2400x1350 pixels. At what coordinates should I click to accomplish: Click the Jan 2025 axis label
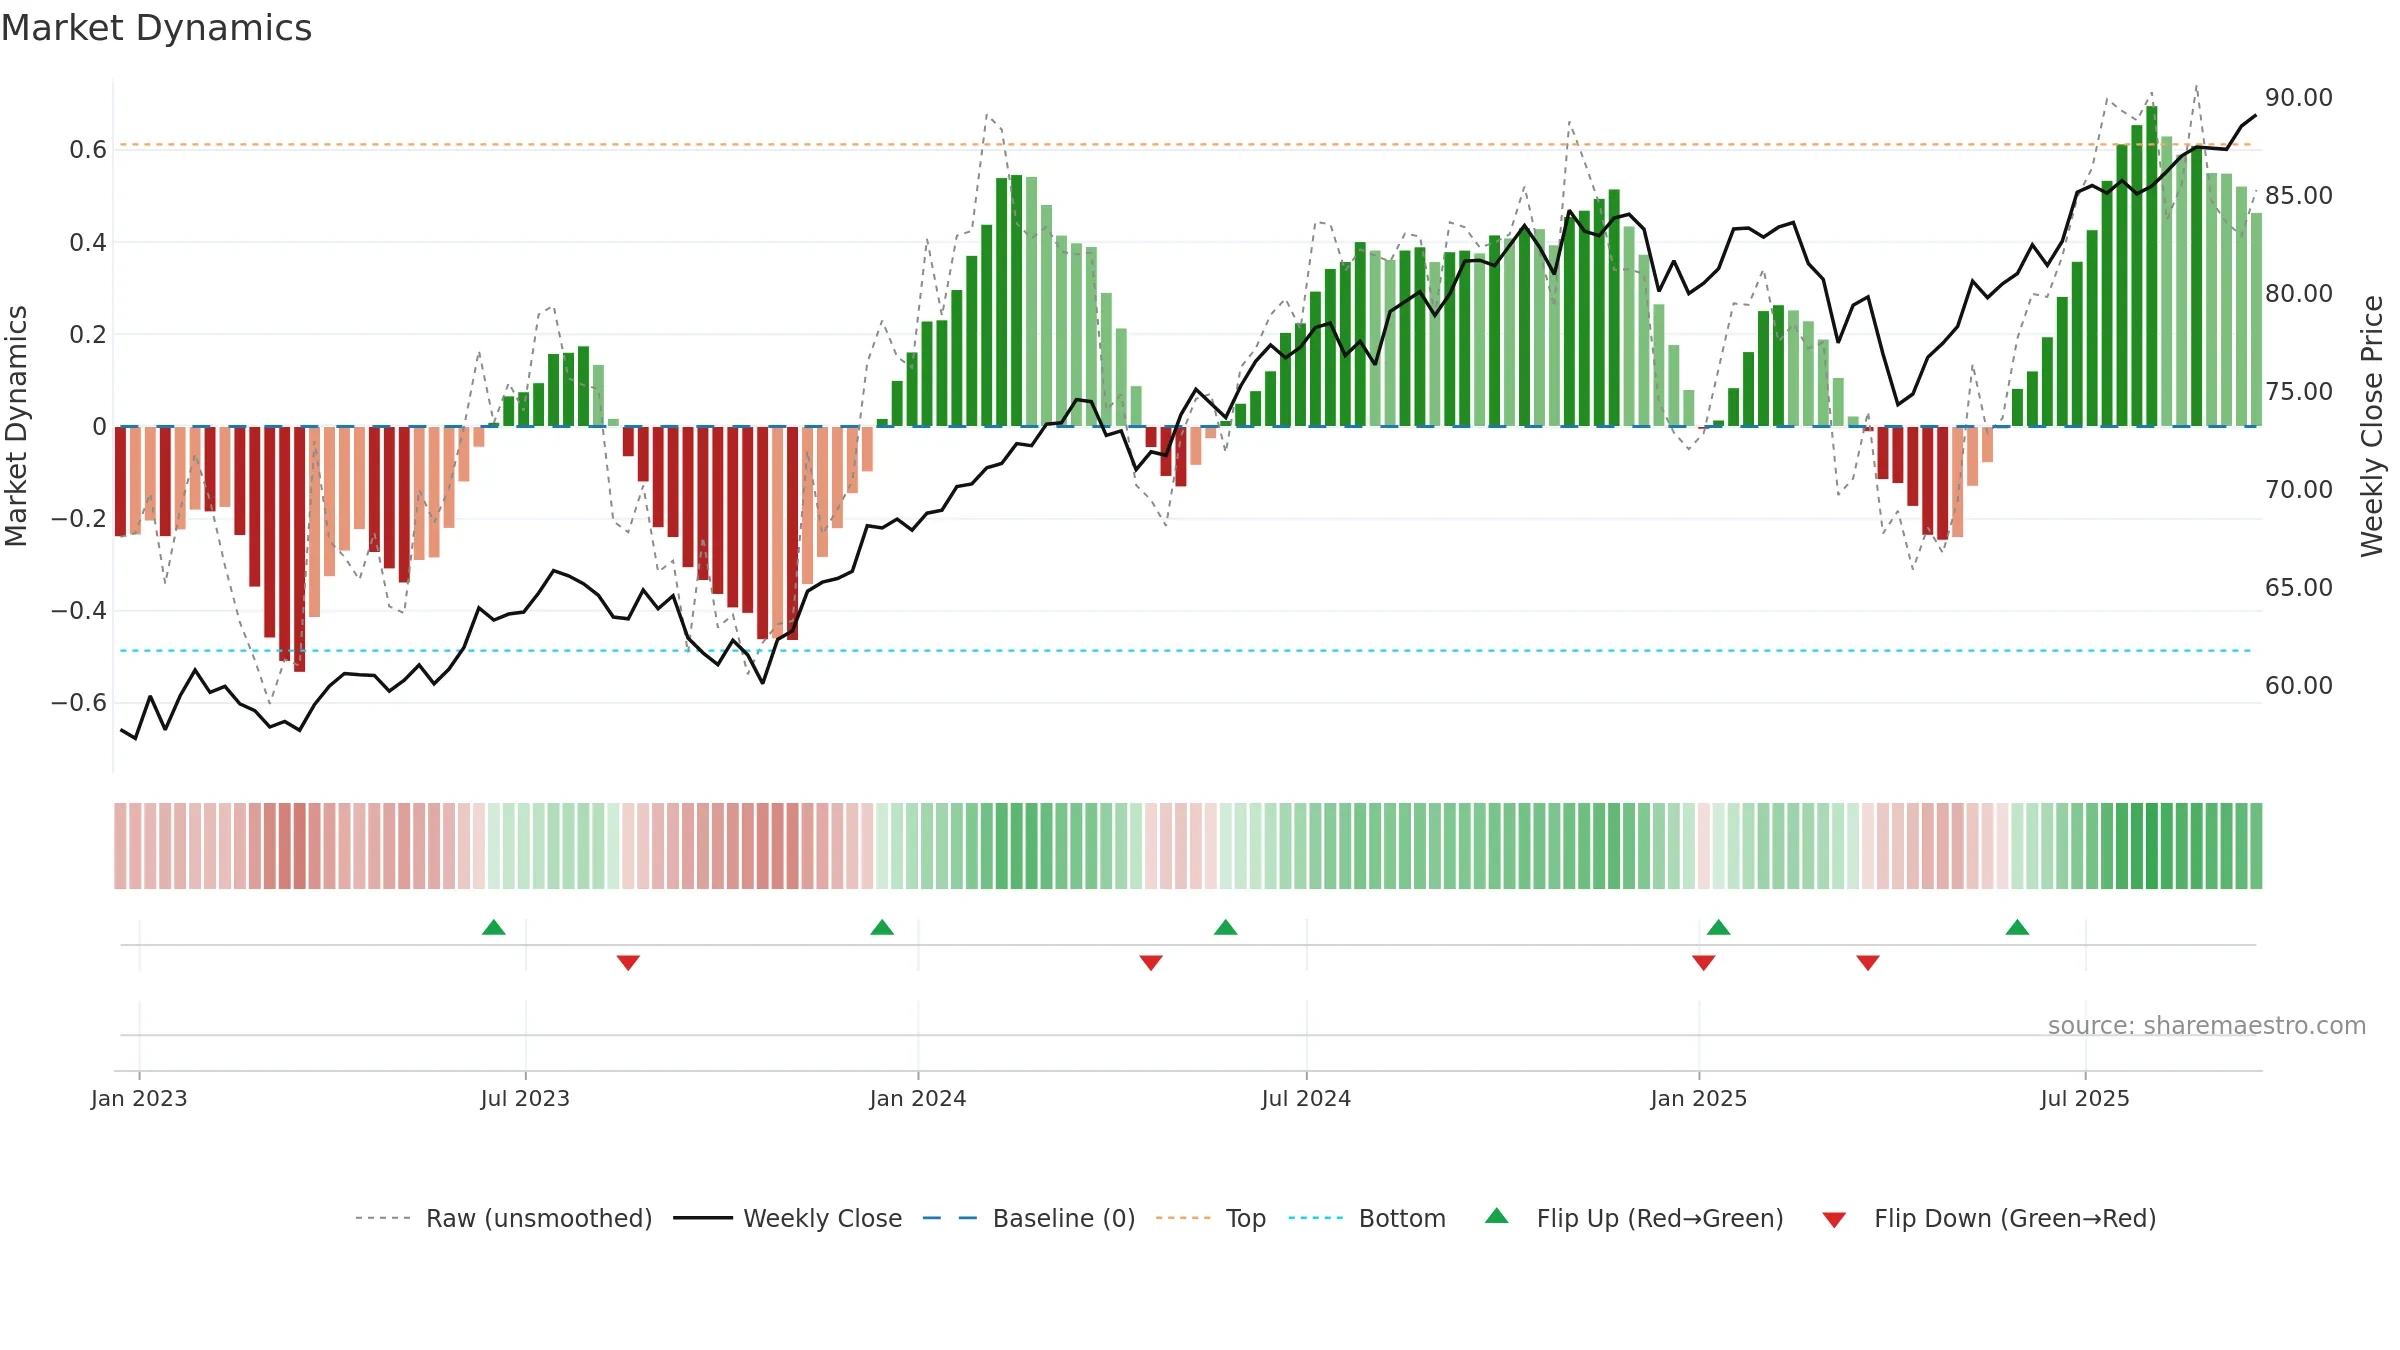[x=1699, y=1098]
